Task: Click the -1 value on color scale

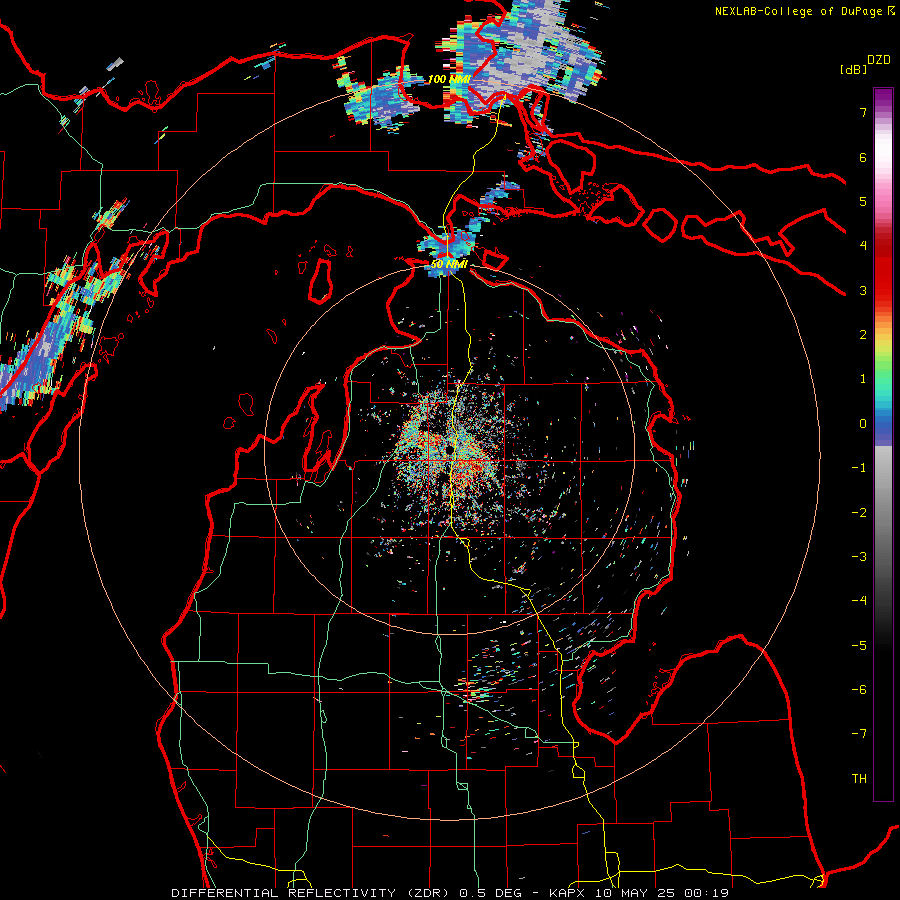Action: point(859,468)
